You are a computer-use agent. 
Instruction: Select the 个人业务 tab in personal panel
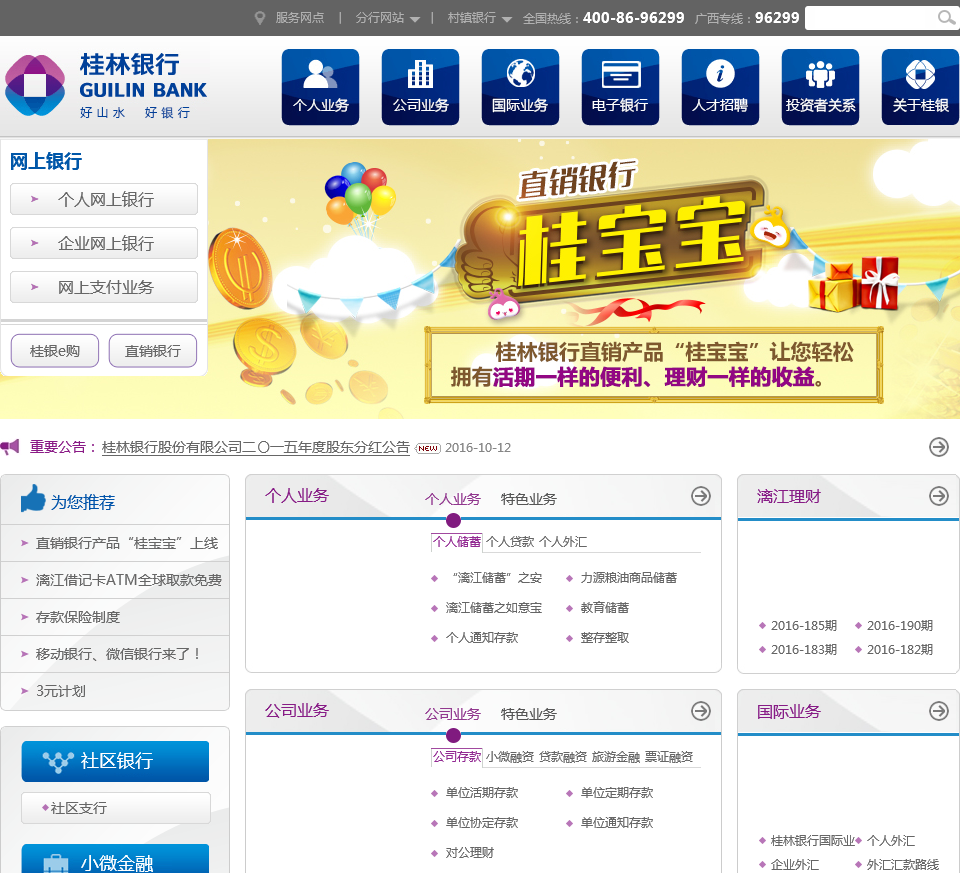click(452, 499)
